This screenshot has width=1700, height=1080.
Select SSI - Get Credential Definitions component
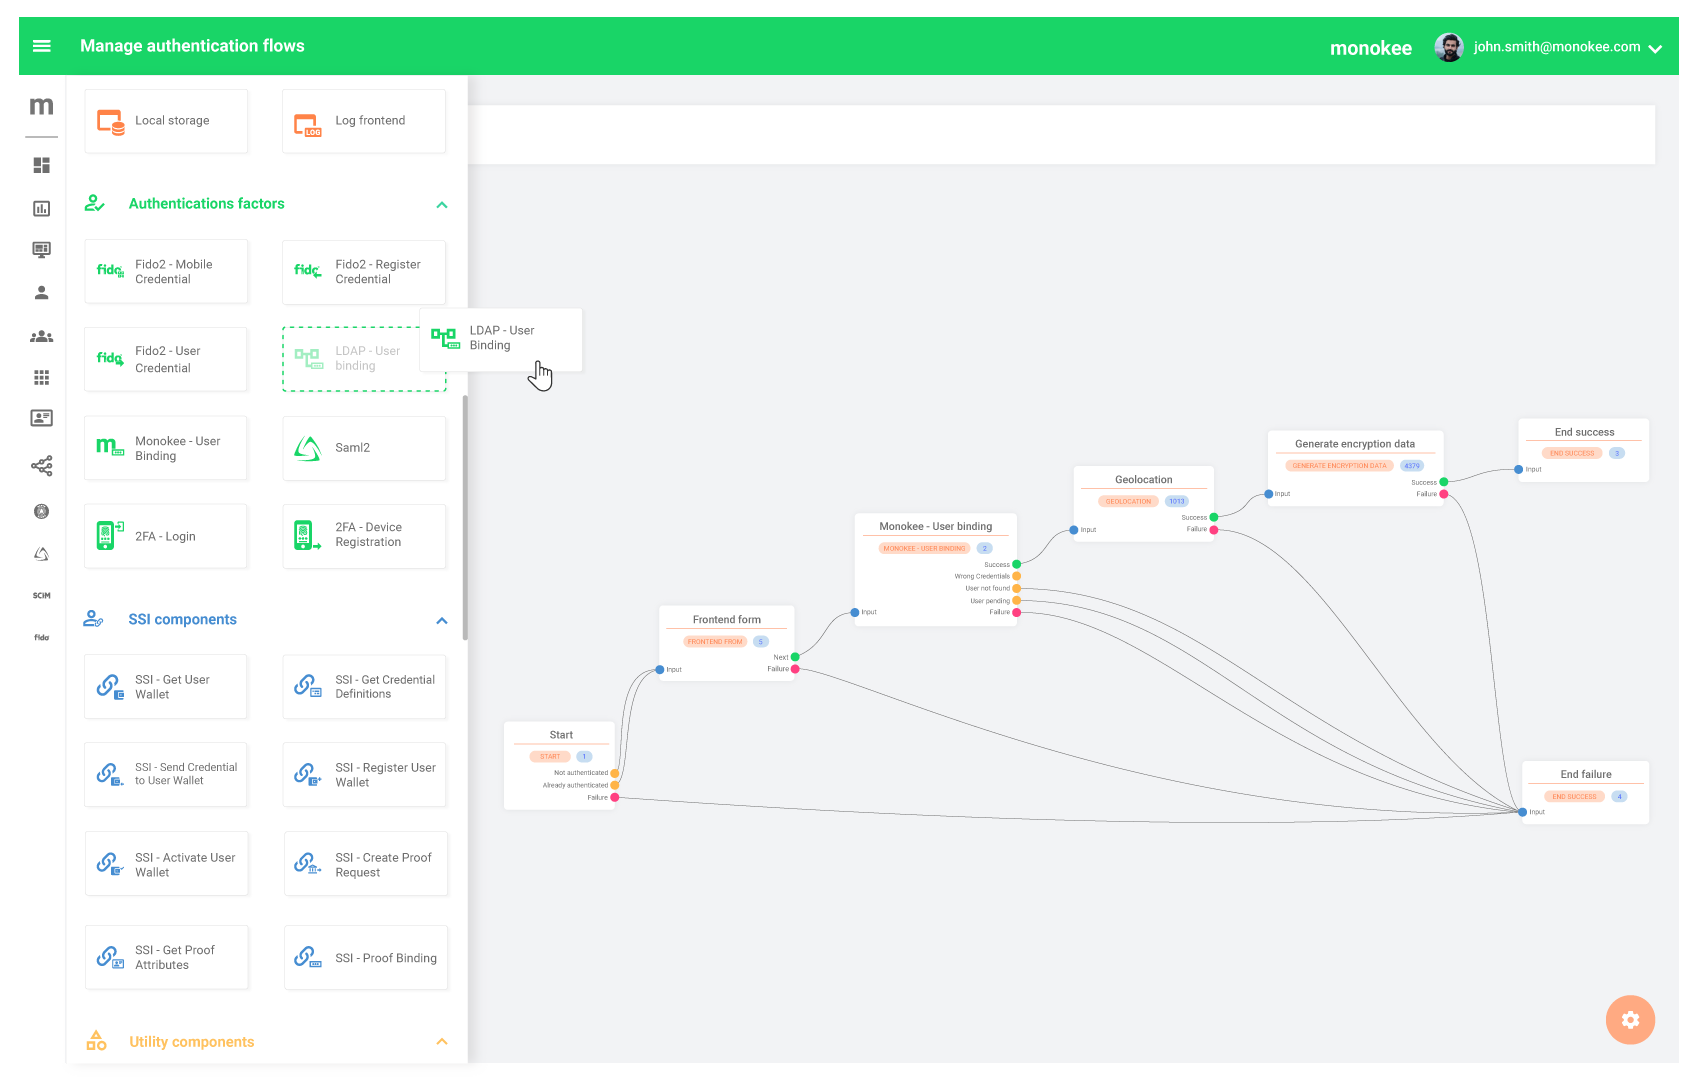(x=364, y=687)
